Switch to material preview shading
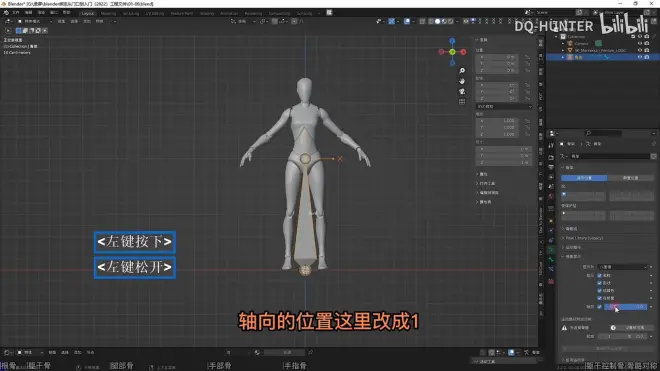The height and width of the screenshot is (371, 660). pos(444,21)
